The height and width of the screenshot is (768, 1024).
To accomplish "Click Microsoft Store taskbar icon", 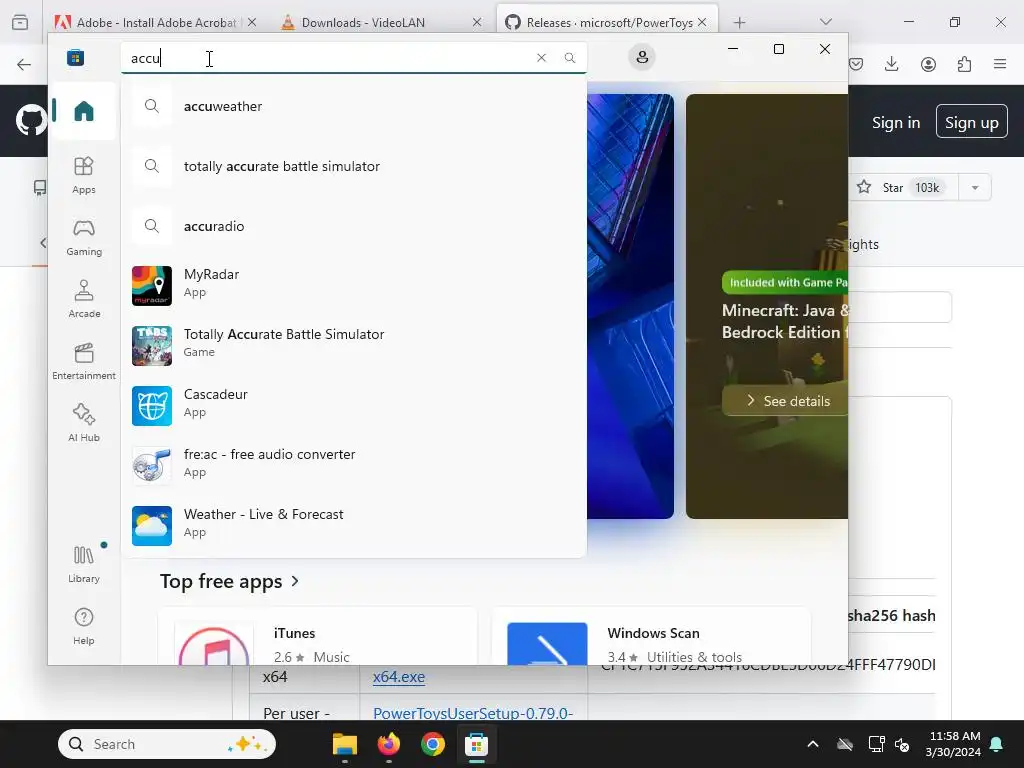I will [477, 744].
